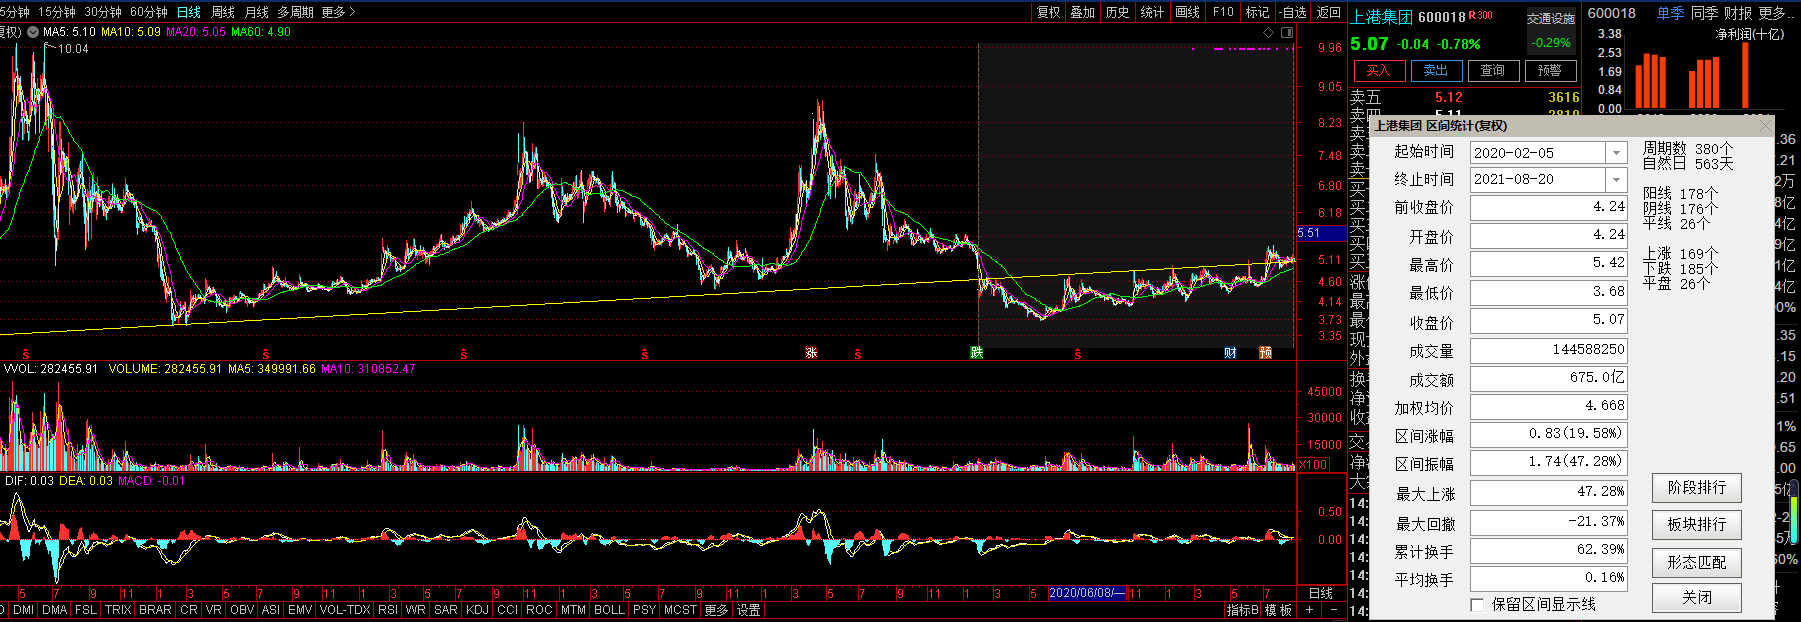Switch to the 周线 weekly period tab
The height and width of the screenshot is (622, 1801).
pyautogui.click(x=223, y=12)
